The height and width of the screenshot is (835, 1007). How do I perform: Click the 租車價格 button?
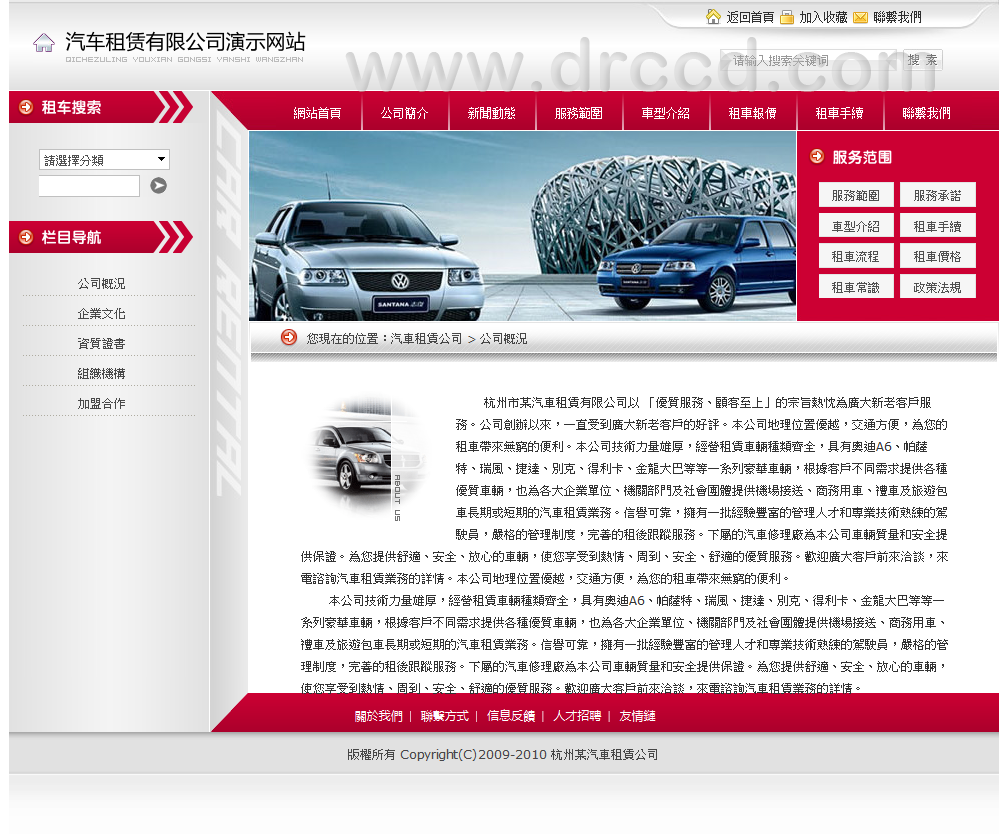click(x=938, y=256)
